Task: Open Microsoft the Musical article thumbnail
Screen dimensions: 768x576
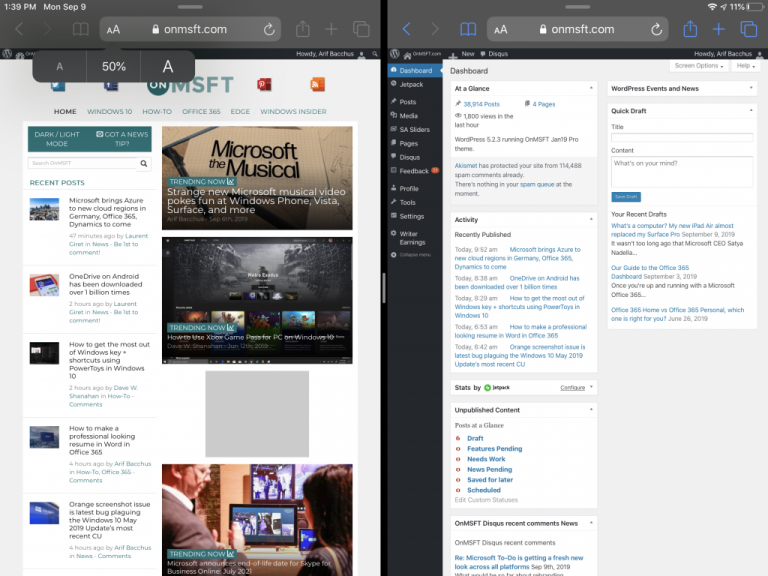Action: point(257,178)
